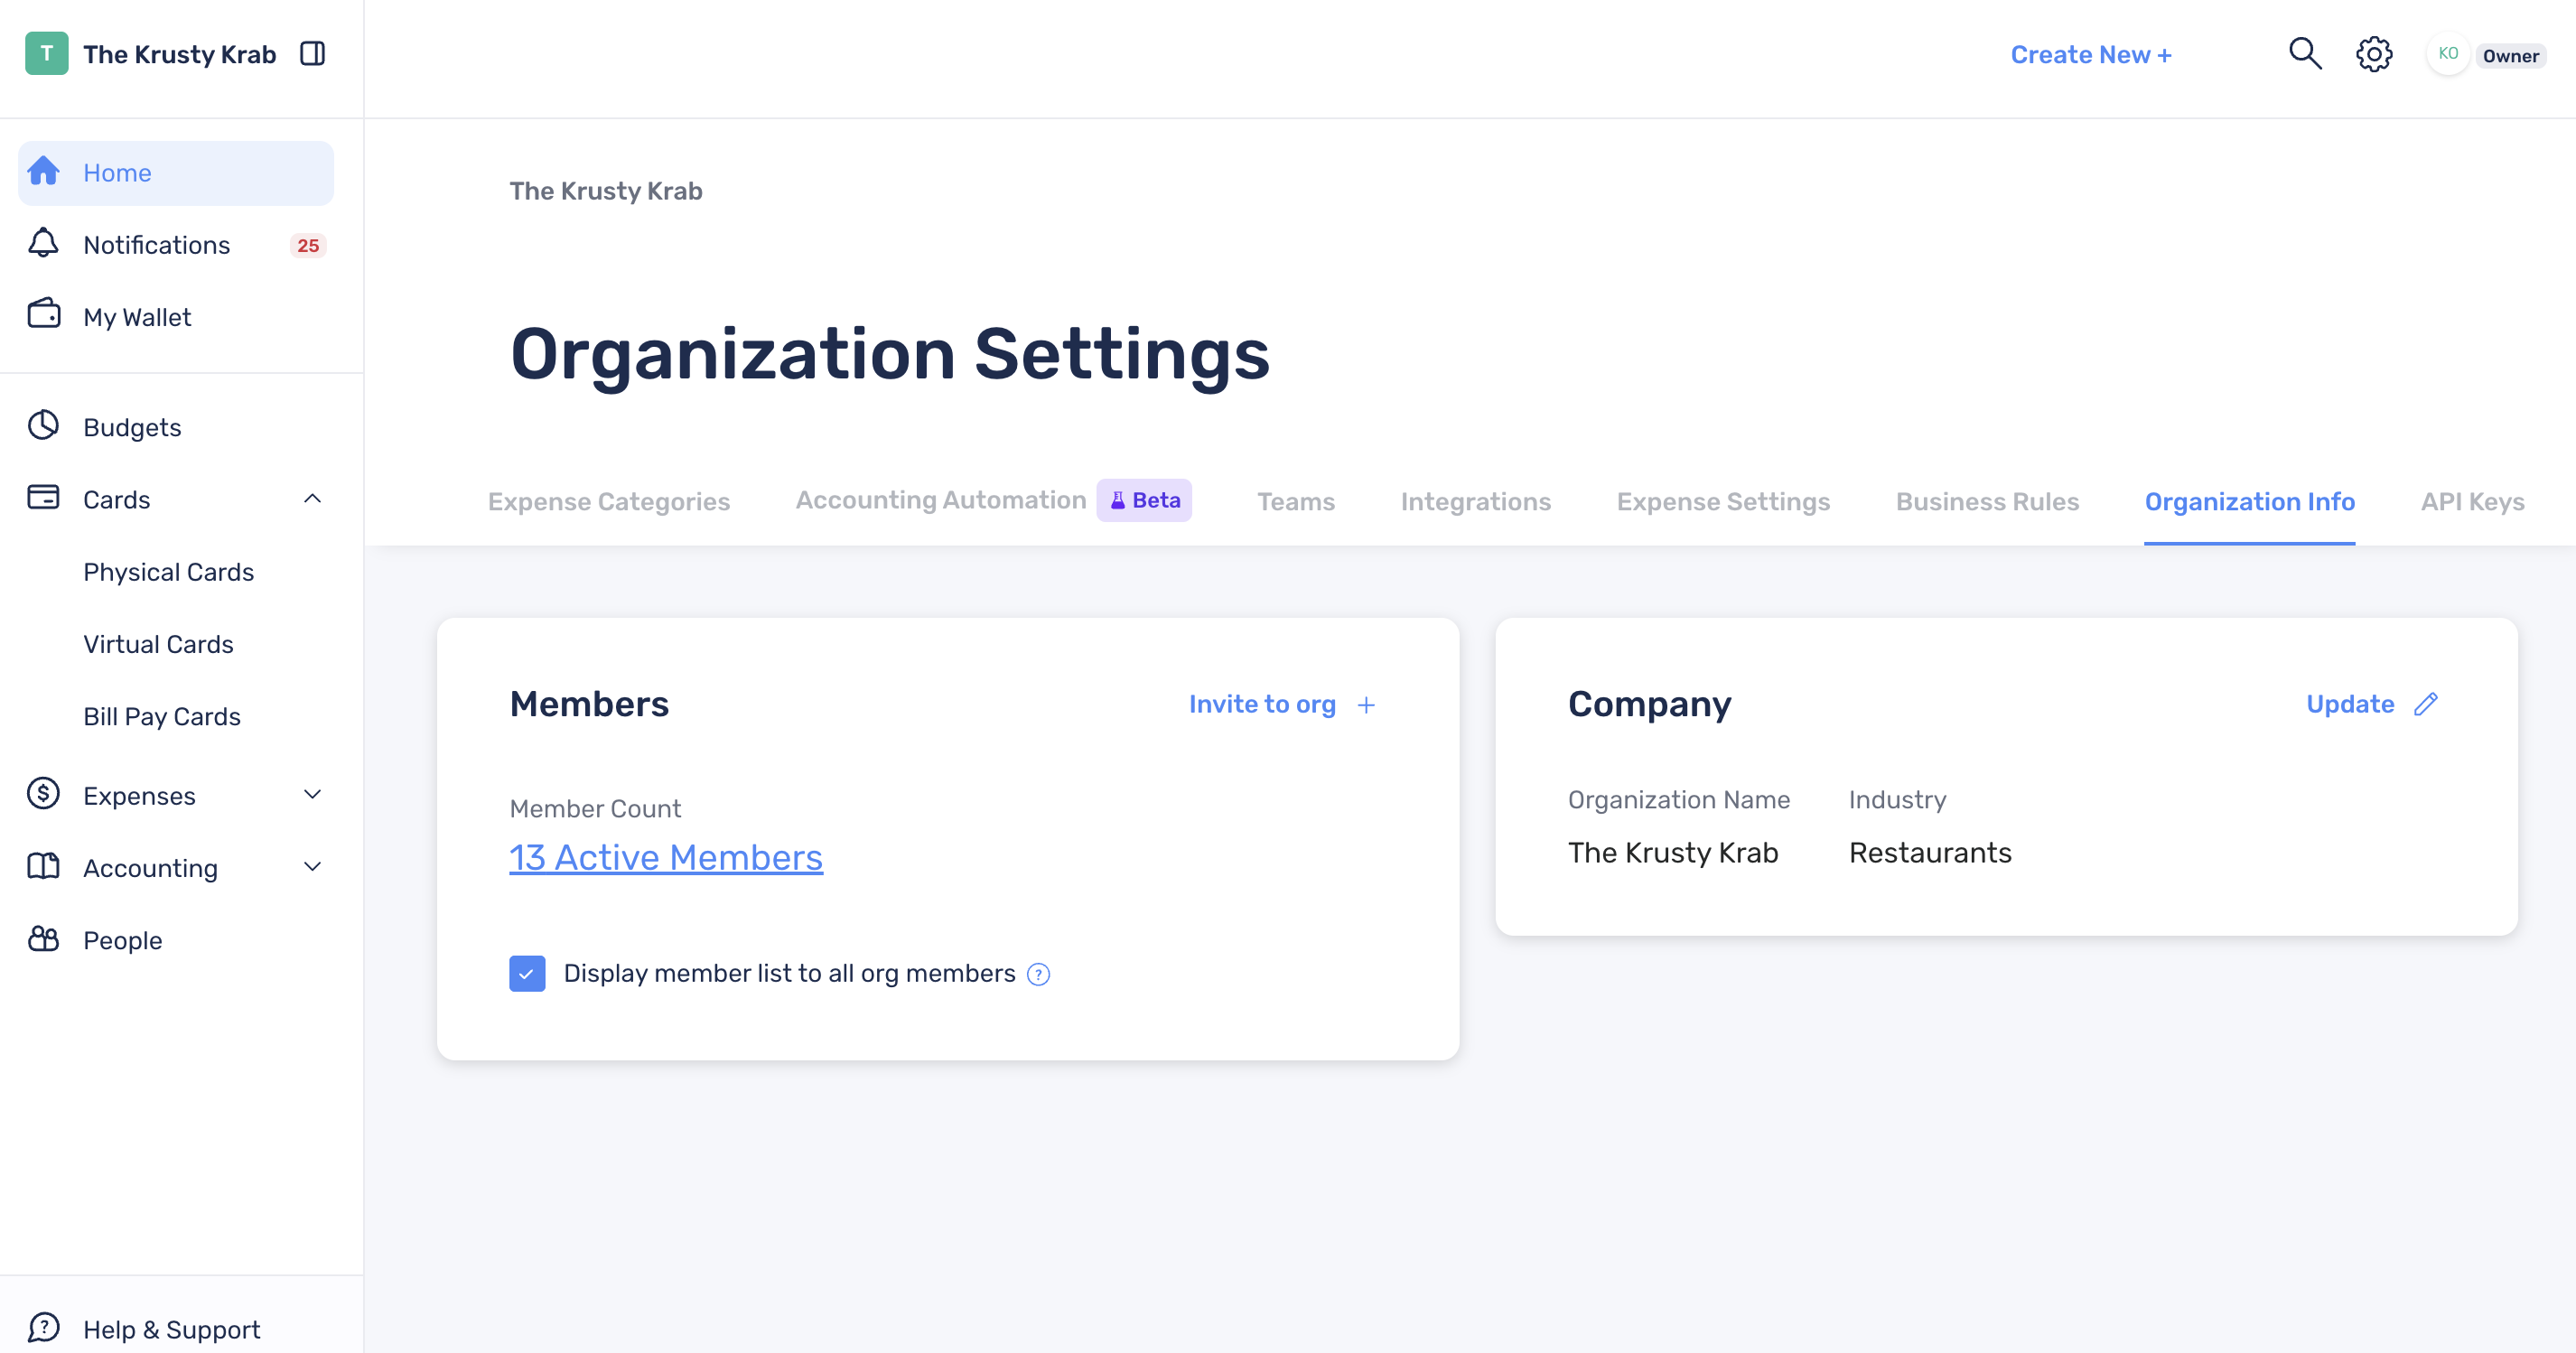This screenshot has height=1353, width=2576.
Task: Expand the Expenses submenu chevron
Action: (312, 795)
